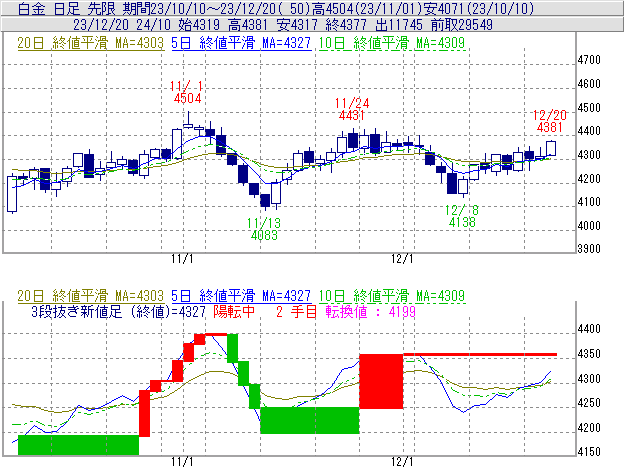Image resolution: width=624 pixels, height=475 pixels.
Task: Click the green block at the lower chart's bottom-left
Action: [x=78, y=445]
